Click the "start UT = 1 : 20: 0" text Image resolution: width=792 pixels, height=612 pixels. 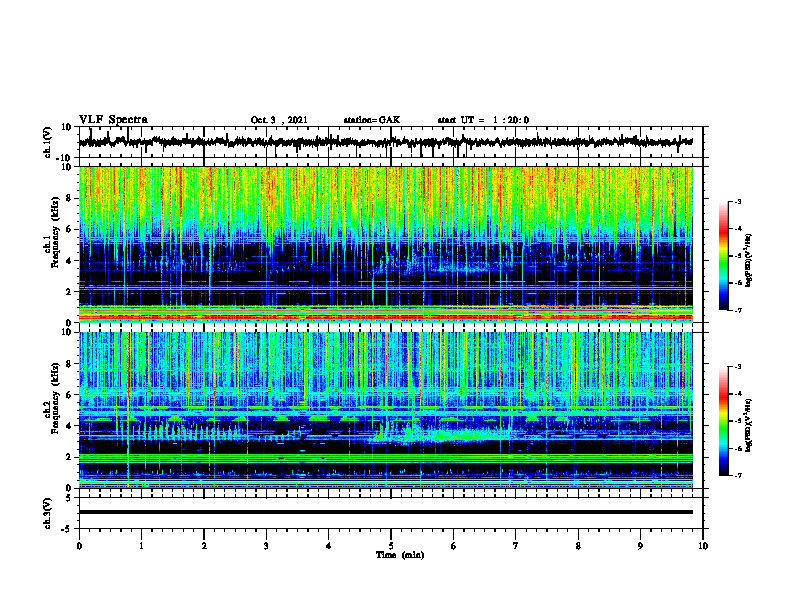[x=483, y=120]
